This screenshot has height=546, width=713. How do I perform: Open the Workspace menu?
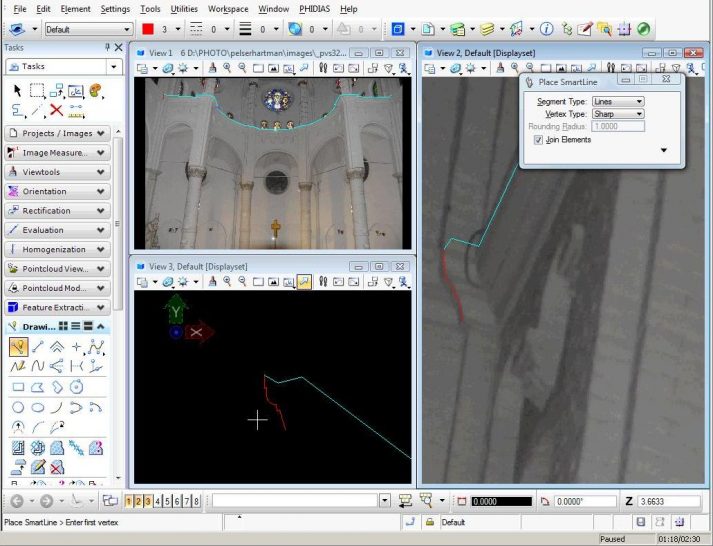click(228, 9)
